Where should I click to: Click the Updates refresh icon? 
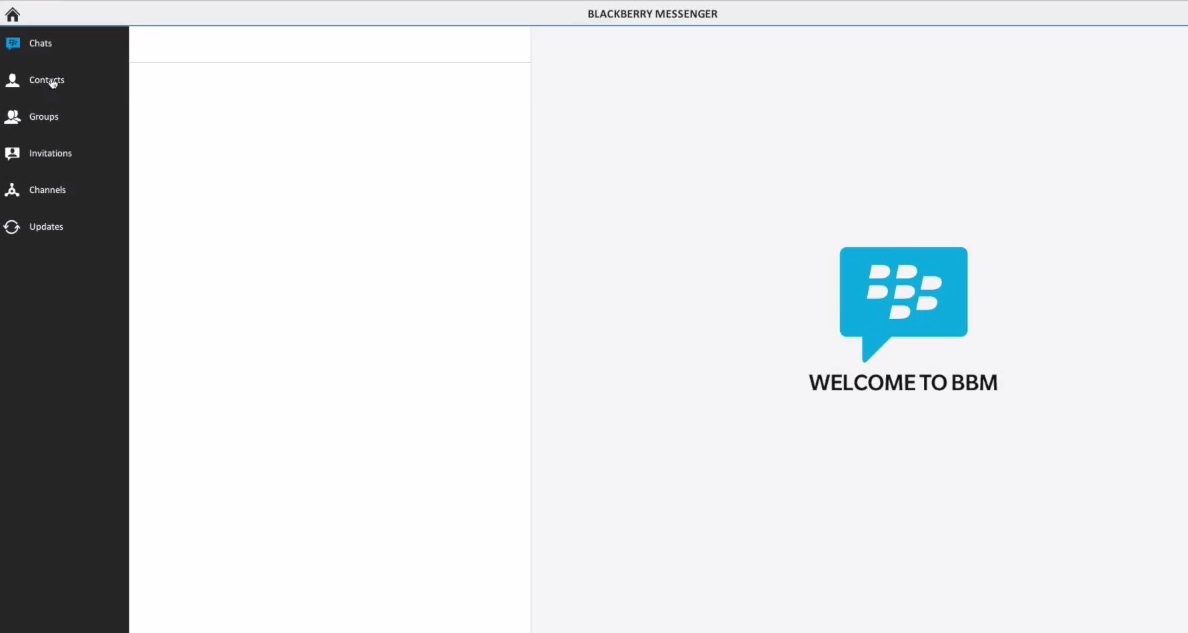(x=12, y=227)
